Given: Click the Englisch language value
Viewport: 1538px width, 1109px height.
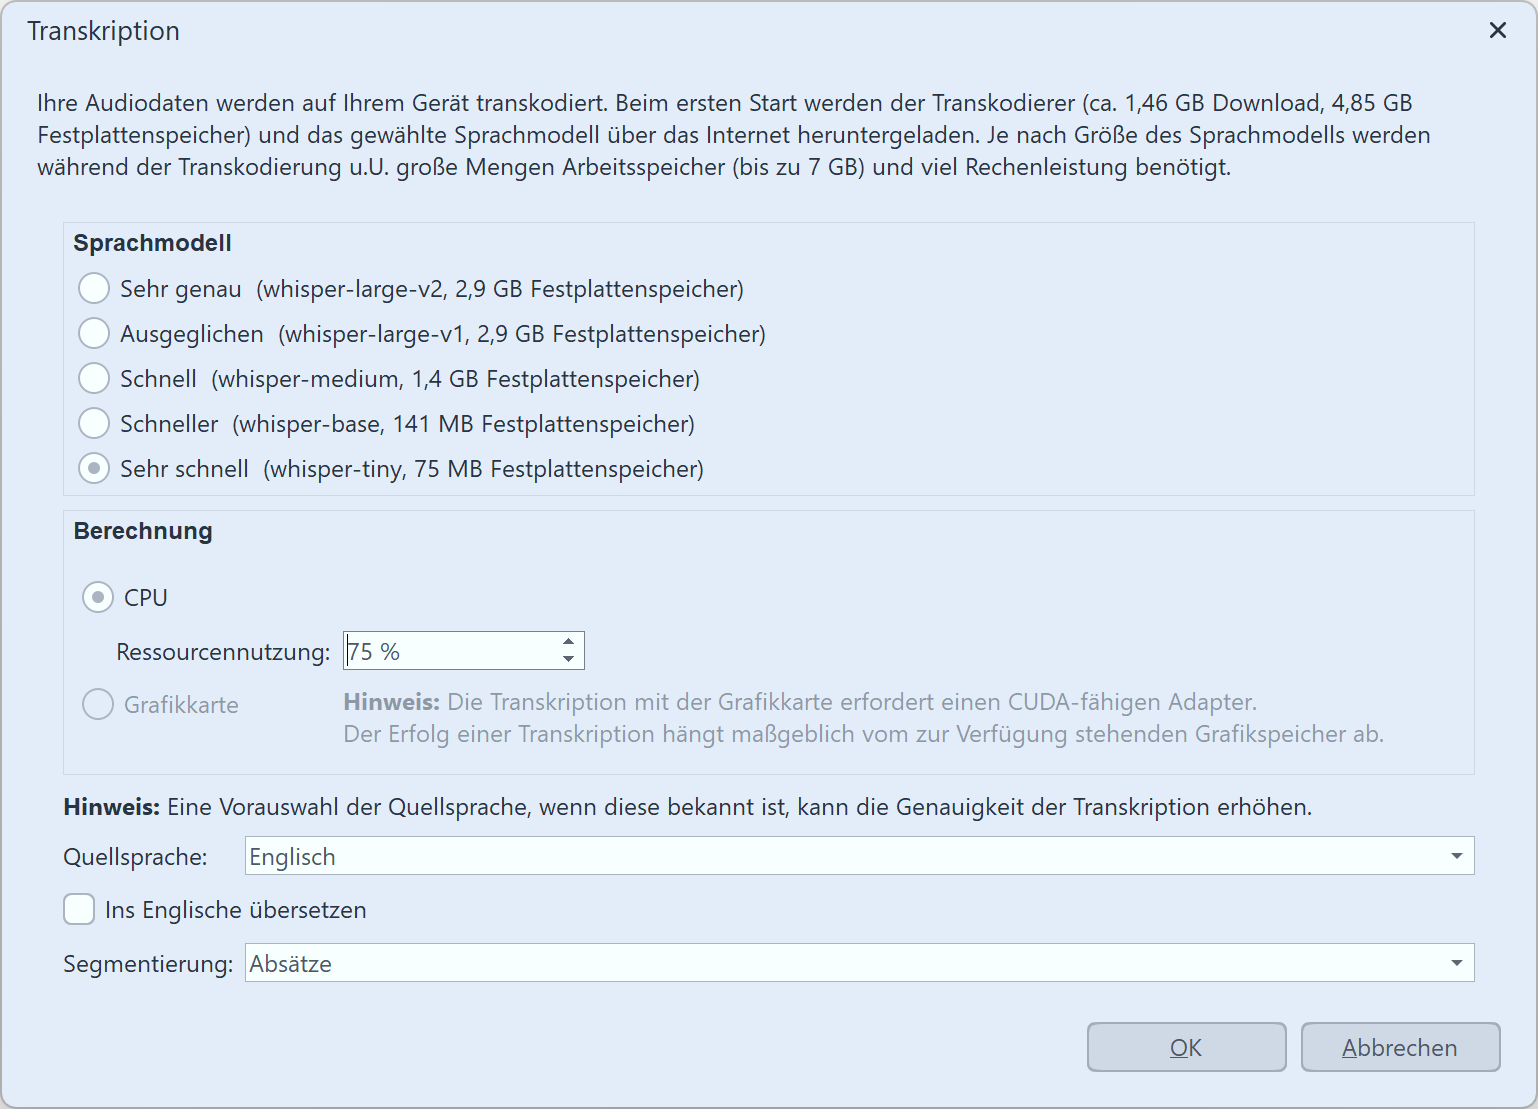Looking at the screenshot, I should [x=293, y=855].
